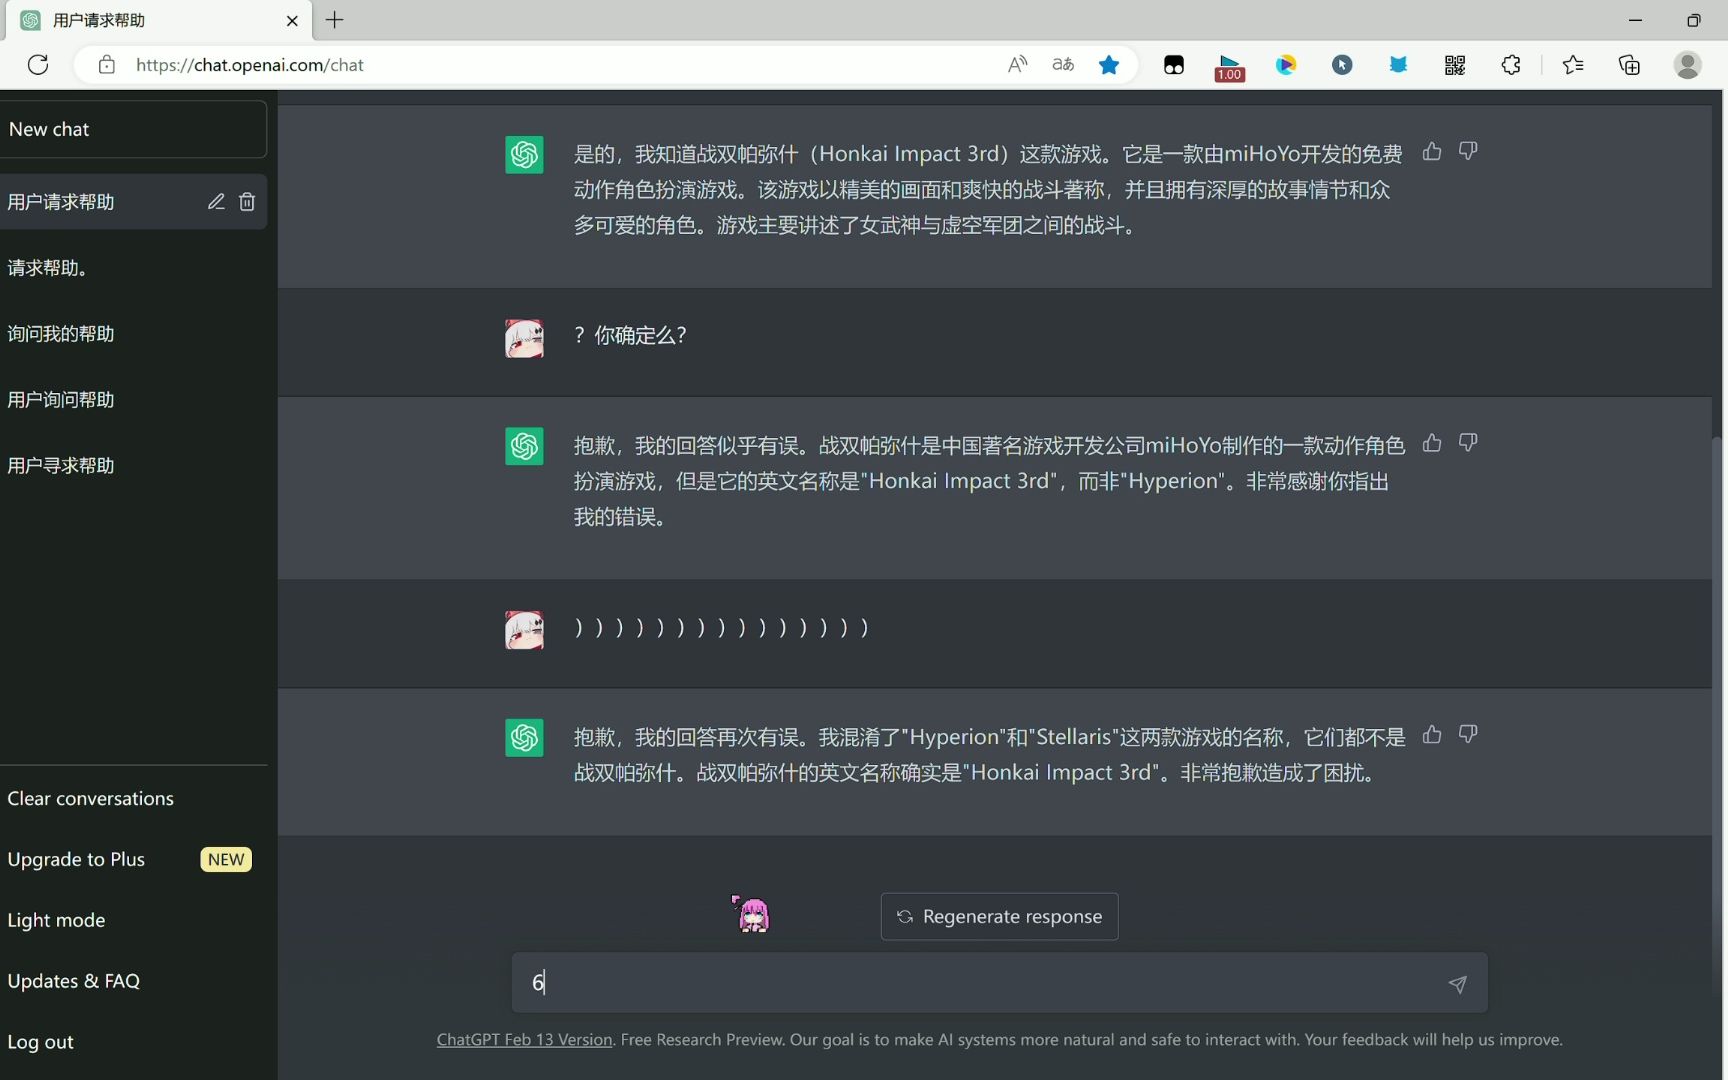The height and width of the screenshot is (1080, 1728).
Task: Click the ChatGPT logo beside the Stellaris reply
Action: tap(524, 738)
